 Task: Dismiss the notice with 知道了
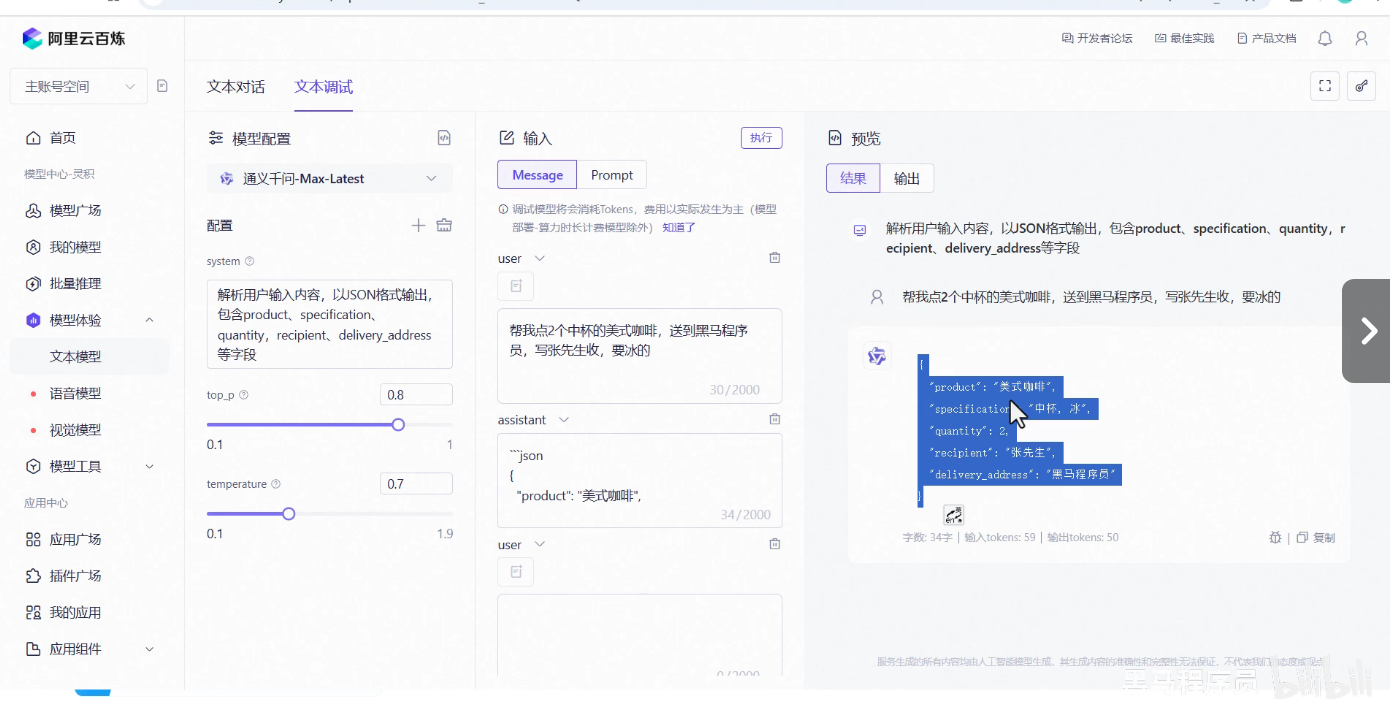[x=679, y=227]
